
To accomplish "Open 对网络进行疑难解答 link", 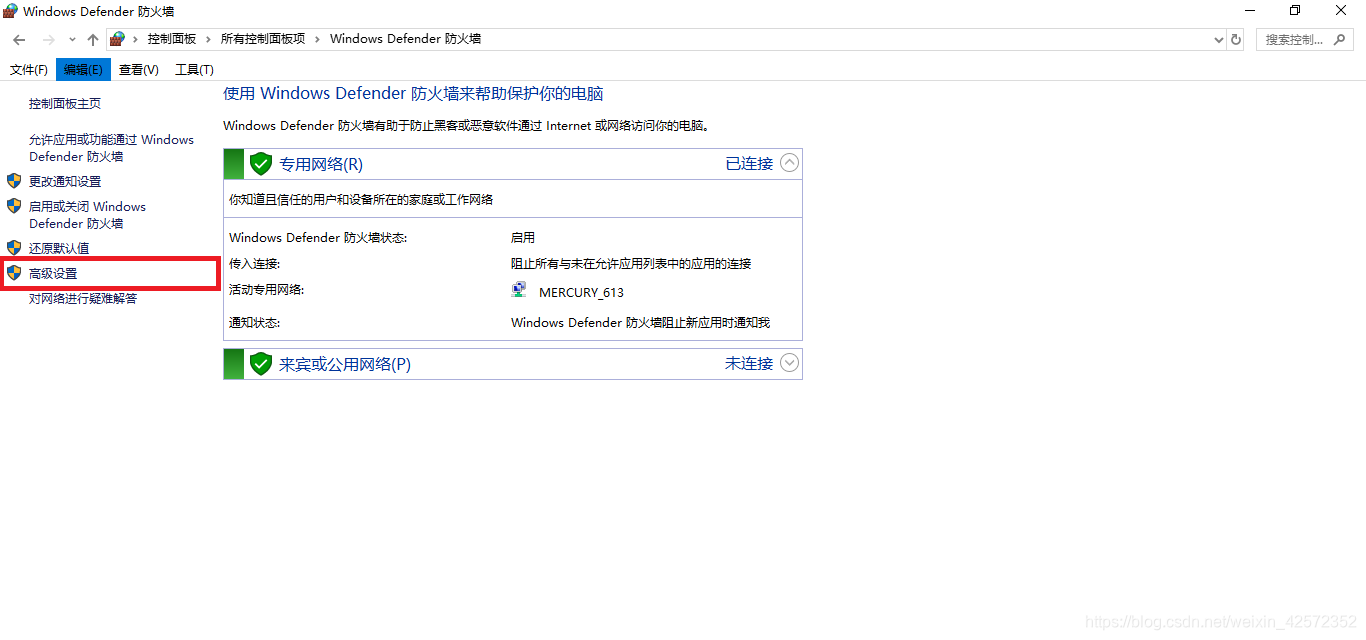I will pyautogui.click(x=83, y=299).
